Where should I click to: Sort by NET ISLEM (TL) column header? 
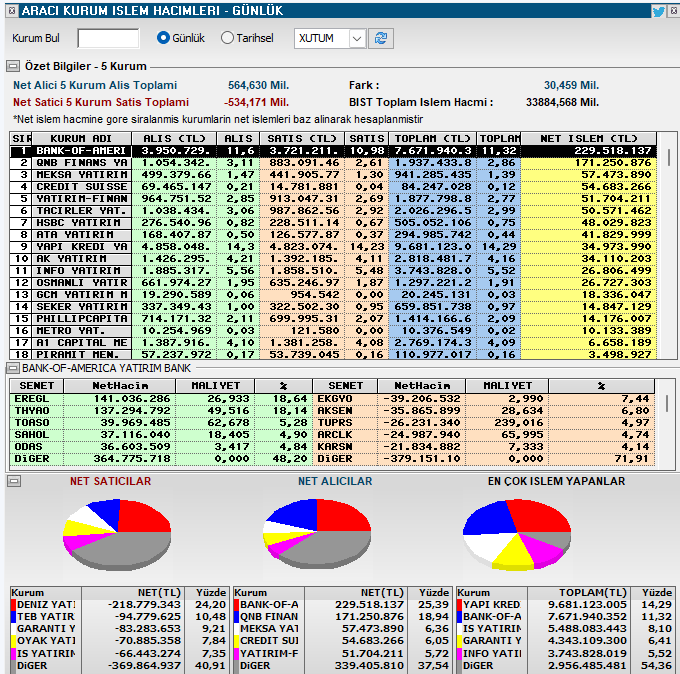tap(588, 138)
